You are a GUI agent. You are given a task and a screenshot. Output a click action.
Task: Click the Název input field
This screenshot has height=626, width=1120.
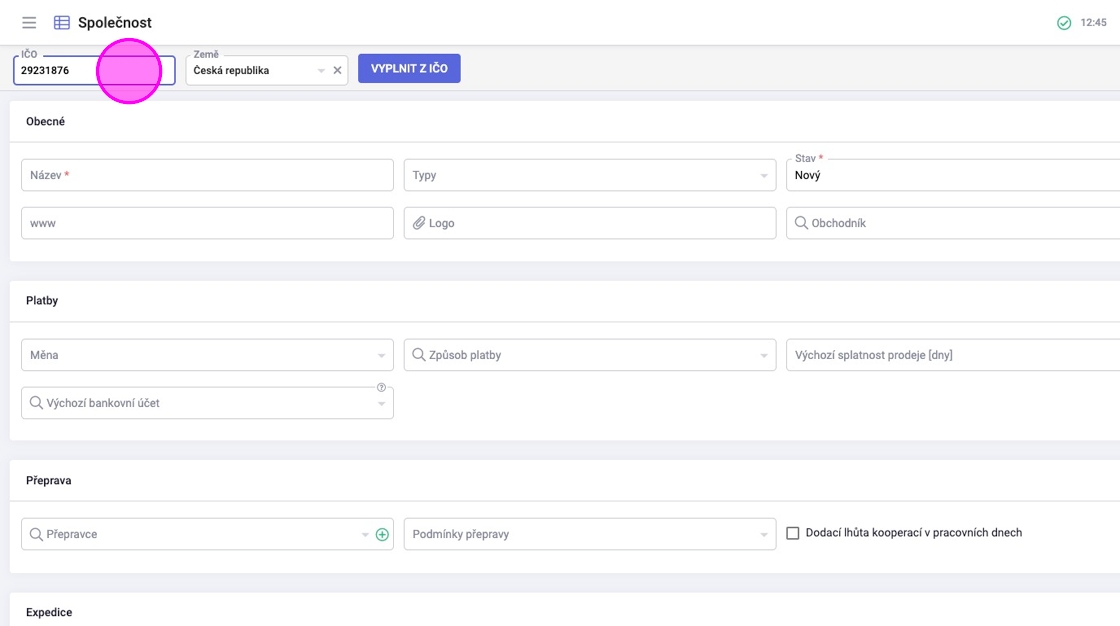click(x=207, y=176)
